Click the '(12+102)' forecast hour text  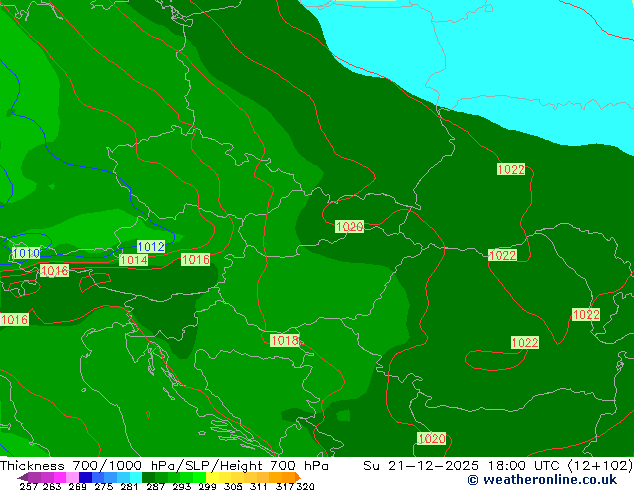(600, 465)
